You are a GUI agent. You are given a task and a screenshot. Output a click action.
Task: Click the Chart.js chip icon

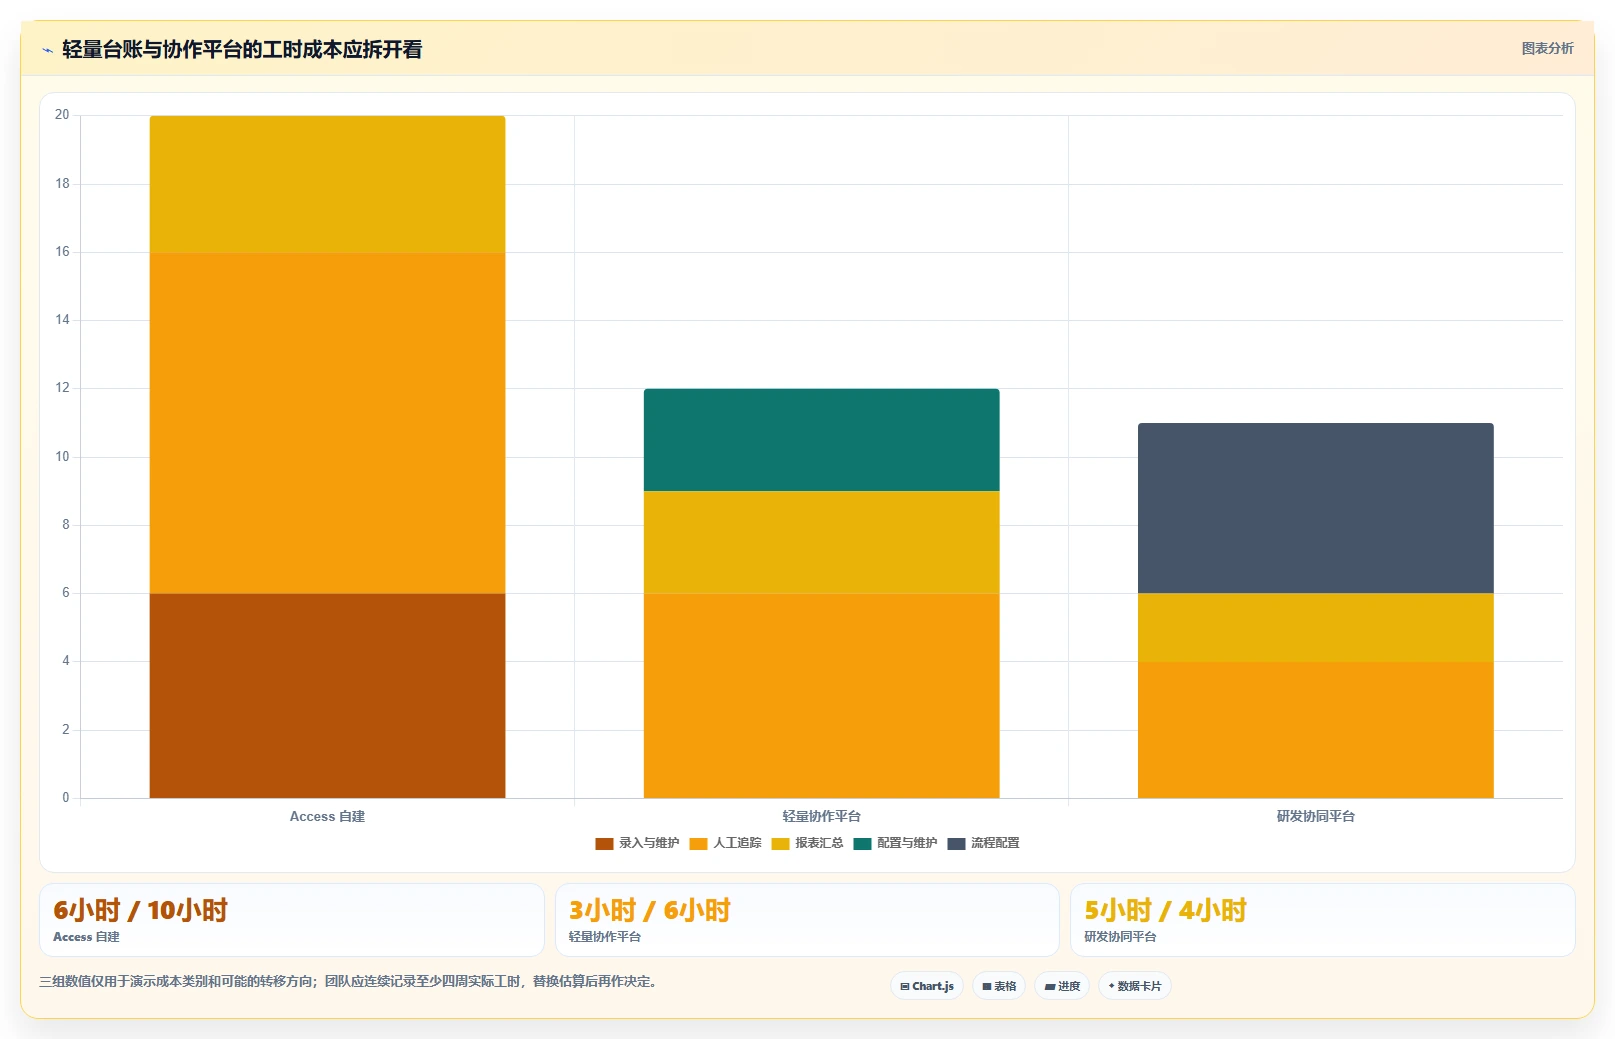pyautogui.click(x=905, y=986)
